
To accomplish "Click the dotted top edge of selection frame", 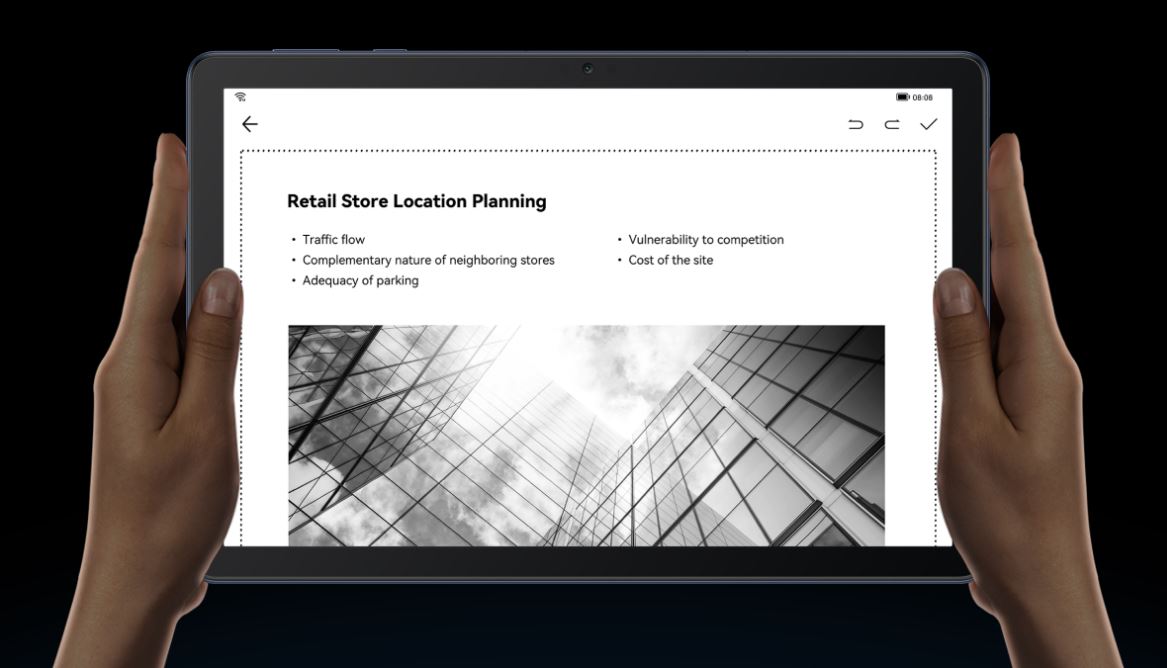I will 588,152.
